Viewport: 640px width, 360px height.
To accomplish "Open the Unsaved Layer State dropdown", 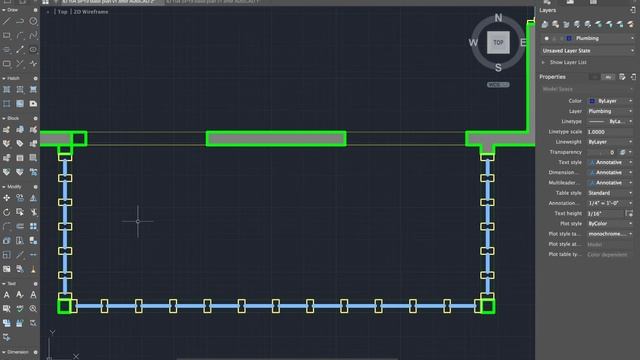I will tap(588, 51).
